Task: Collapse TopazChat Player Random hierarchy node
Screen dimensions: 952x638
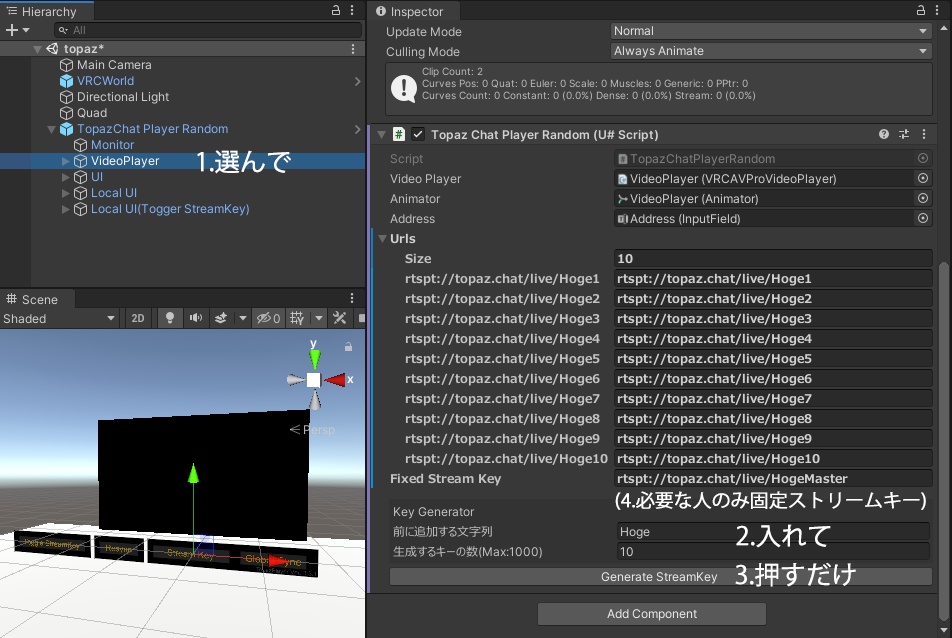Action: point(52,129)
